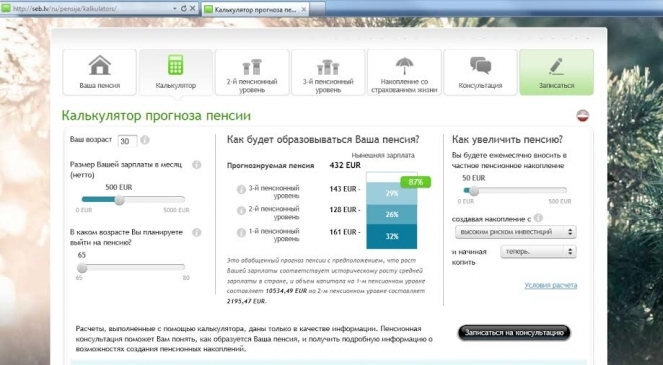Image resolution: width=663 pixels, height=365 pixels.
Task: Click the monthly contribution slider handle at 50 EUR
Action: [x=474, y=191]
